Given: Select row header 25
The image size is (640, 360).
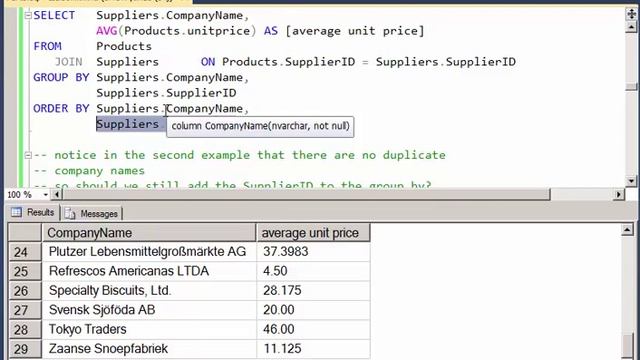Looking at the screenshot, I should [x=25, y=271].
